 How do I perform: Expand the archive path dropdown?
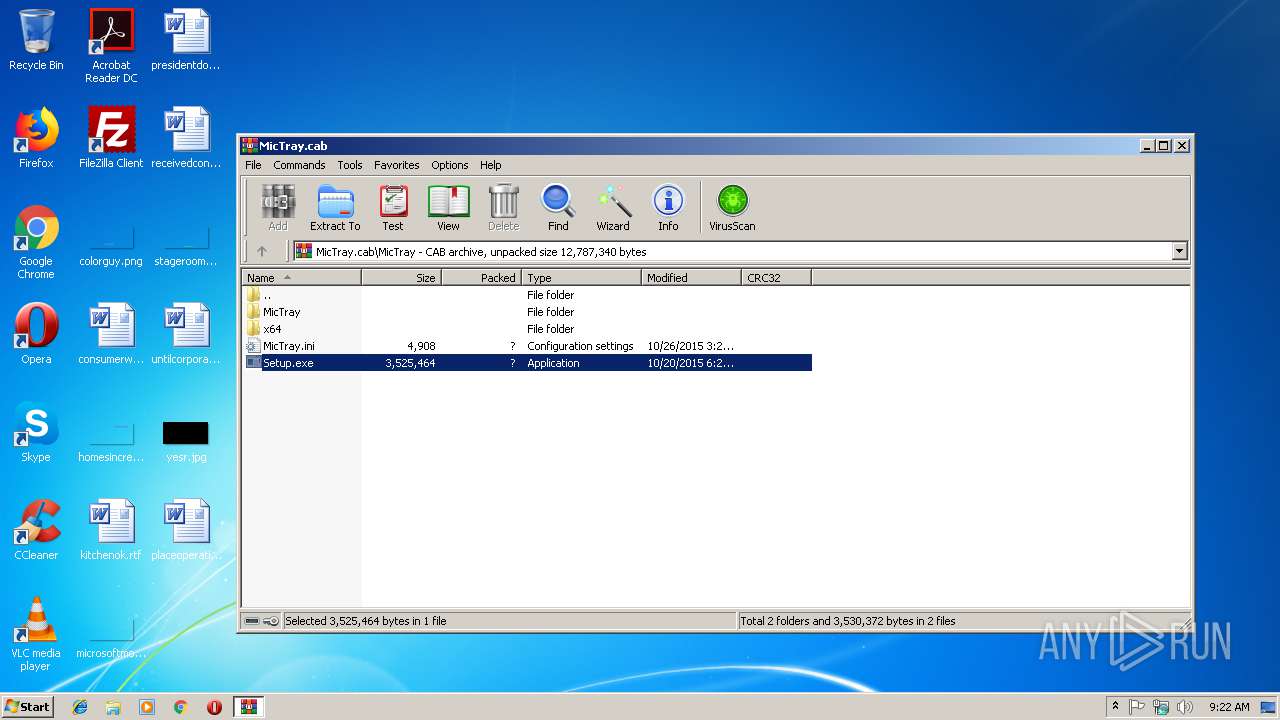[x=1180, y=252]
